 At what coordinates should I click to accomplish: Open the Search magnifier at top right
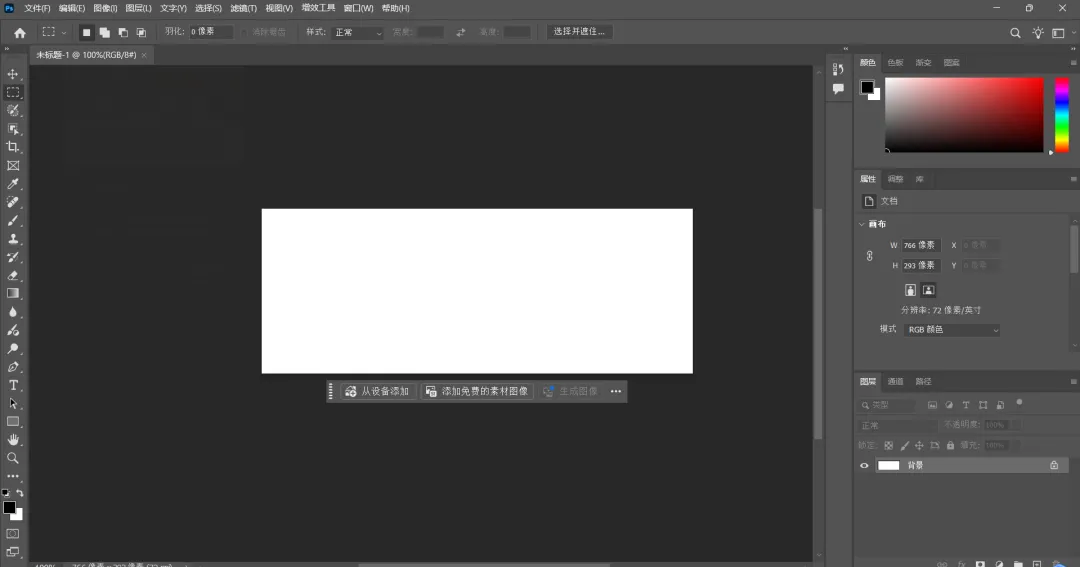[x=1015, y=32]
